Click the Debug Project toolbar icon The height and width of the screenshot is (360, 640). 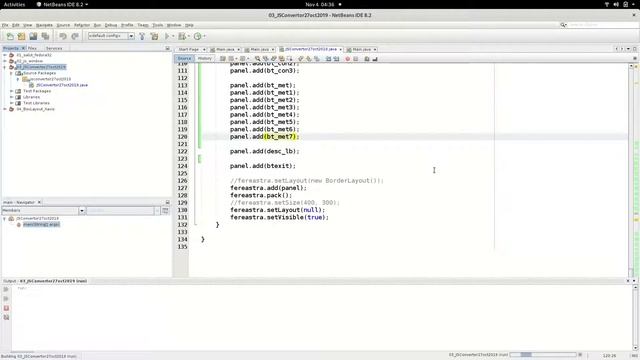coord(182,36)
